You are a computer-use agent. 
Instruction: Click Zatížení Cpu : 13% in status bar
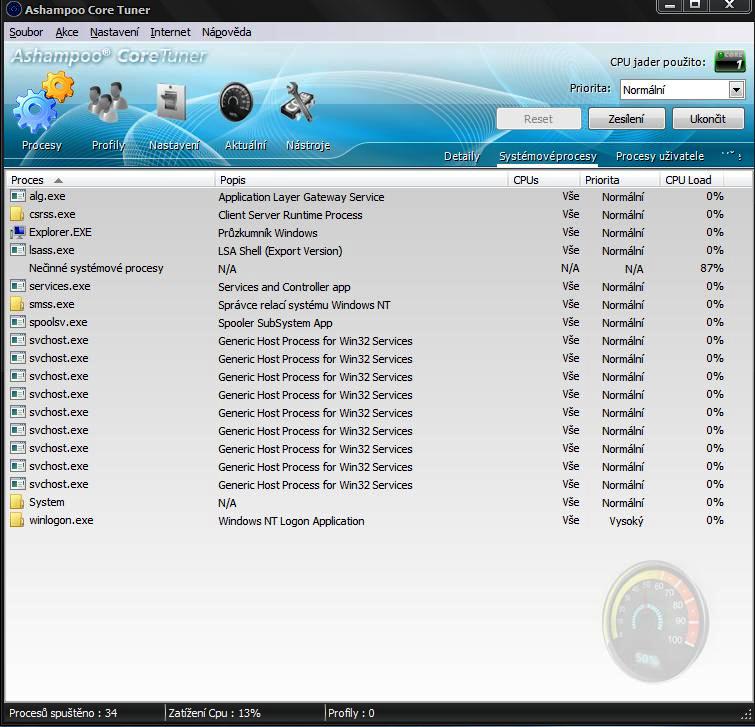[214, 713]
